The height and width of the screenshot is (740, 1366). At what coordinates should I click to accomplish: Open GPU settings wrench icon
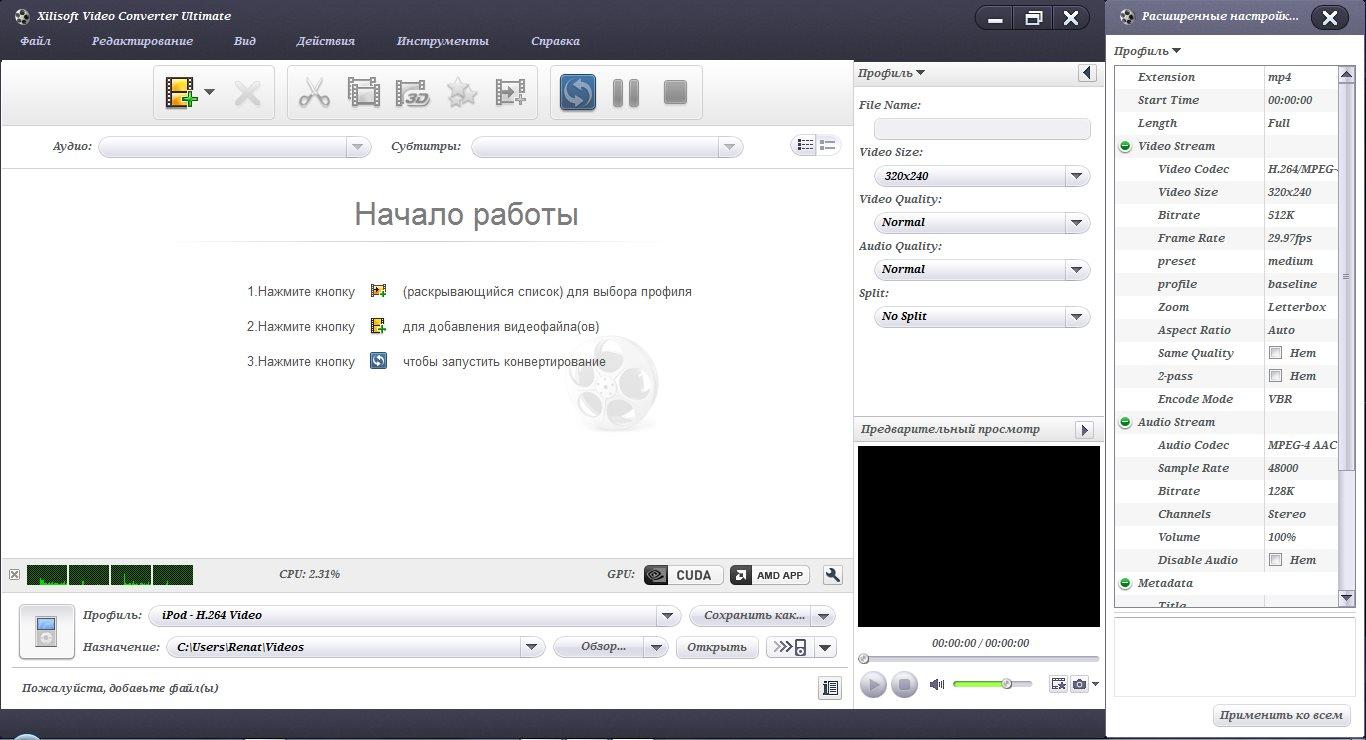click(832, 575)
